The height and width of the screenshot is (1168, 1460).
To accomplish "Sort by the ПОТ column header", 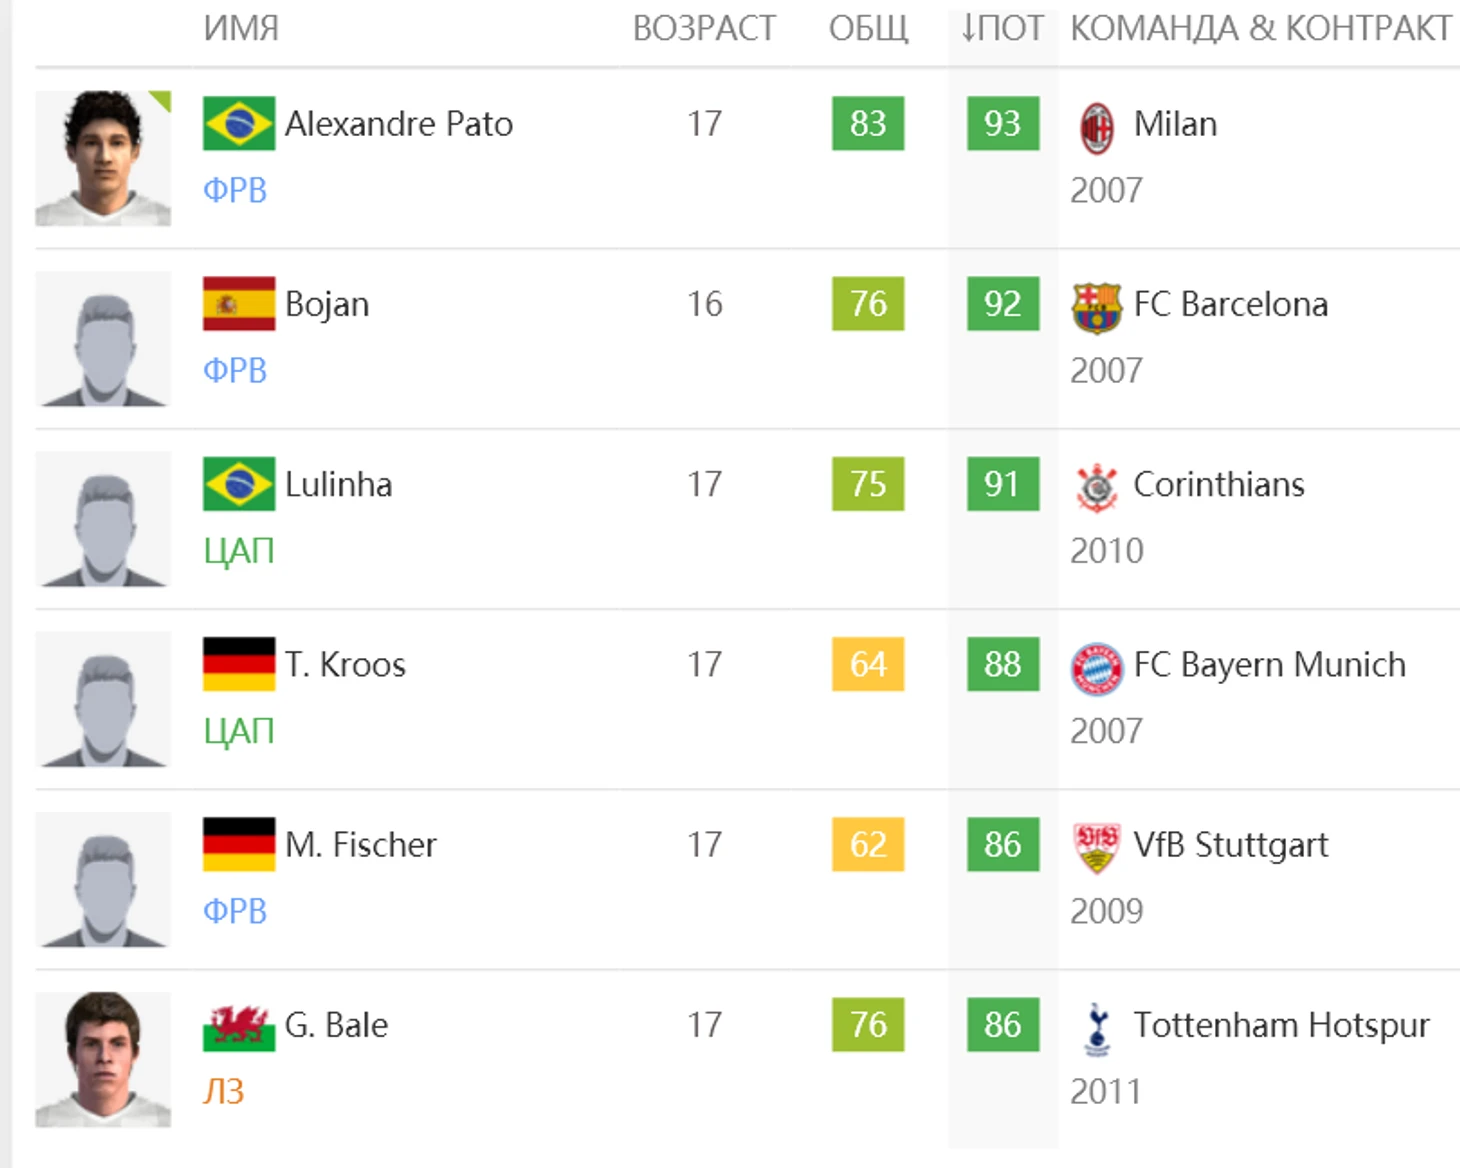I will click(x=1002, y=28).
